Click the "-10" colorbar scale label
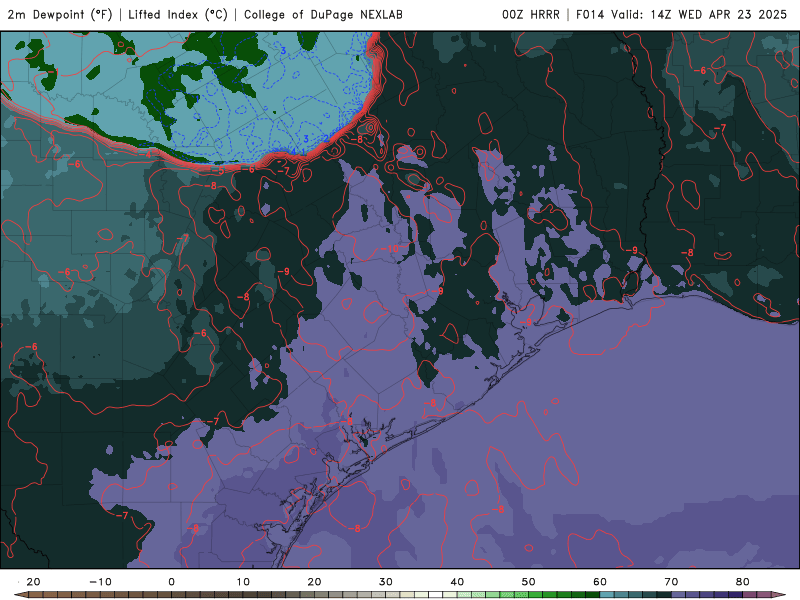800x600 pixels. click(100, 582)
